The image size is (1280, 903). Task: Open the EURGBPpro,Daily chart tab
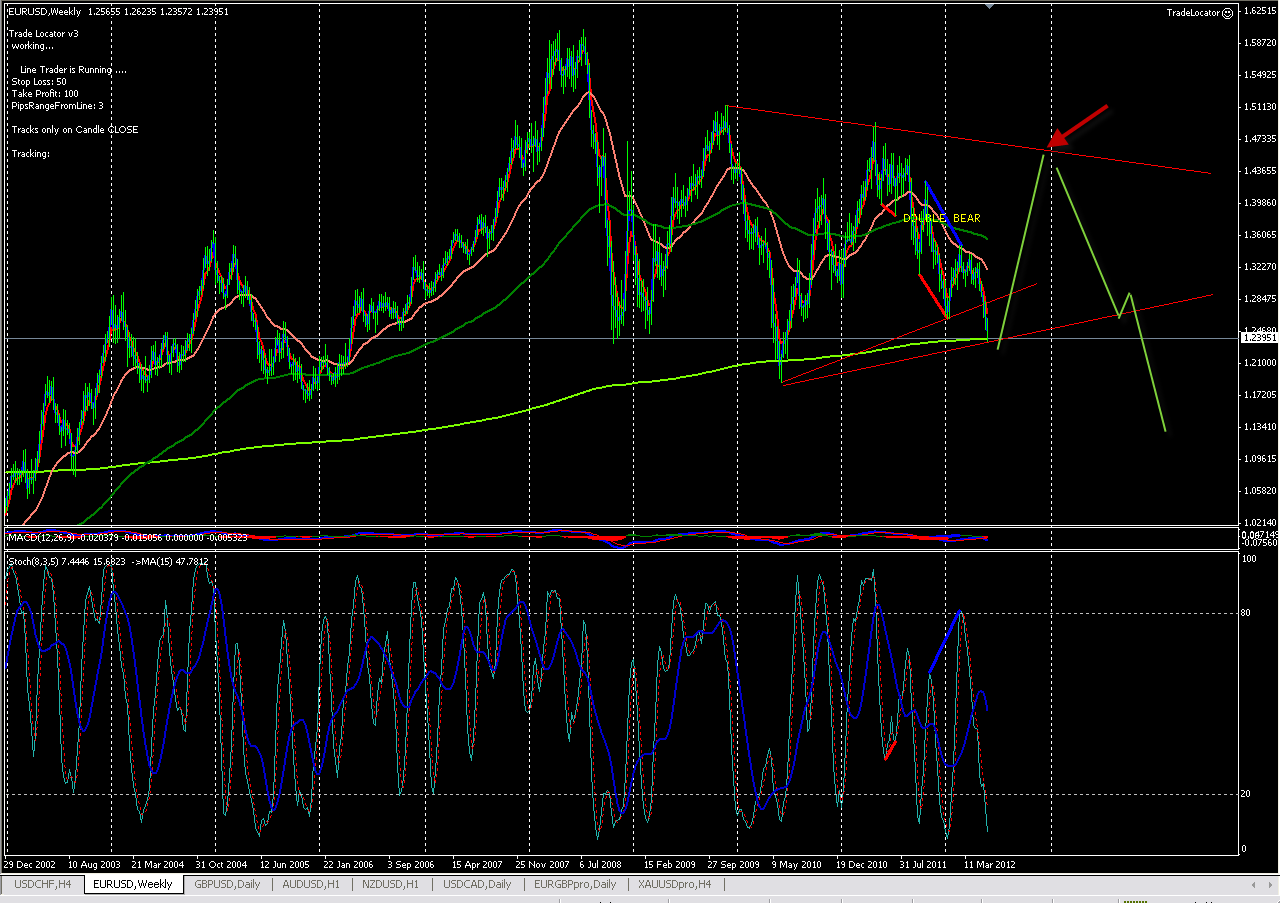tap(573, 884)
